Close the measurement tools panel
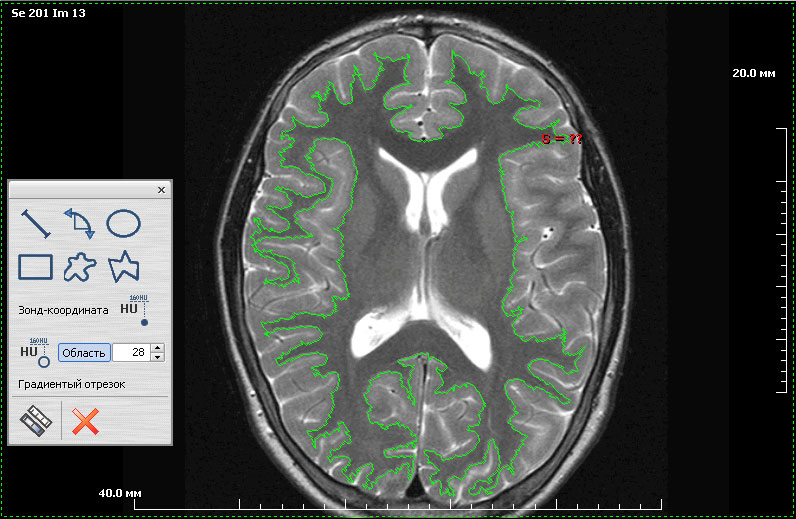Viewport: 796px width, 519px height. pos(161,189)
